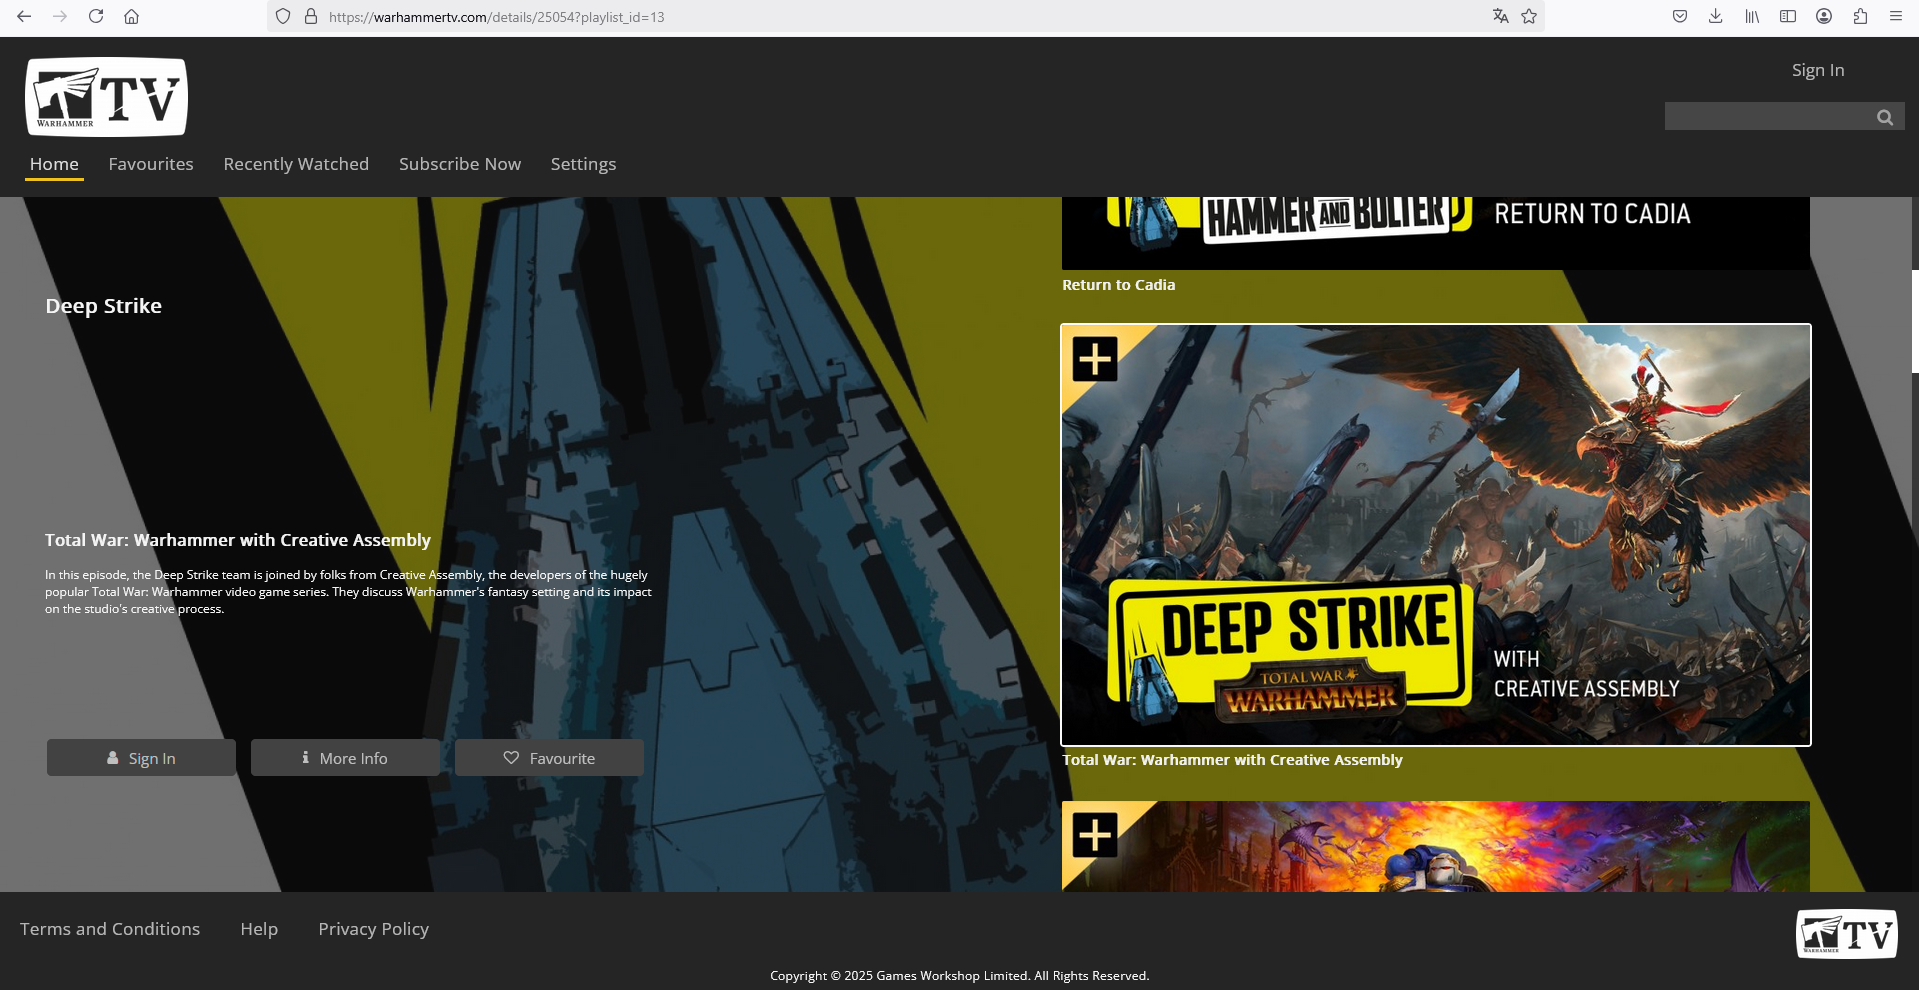Reload the page with the refresh icon

[x=96, y=16]
